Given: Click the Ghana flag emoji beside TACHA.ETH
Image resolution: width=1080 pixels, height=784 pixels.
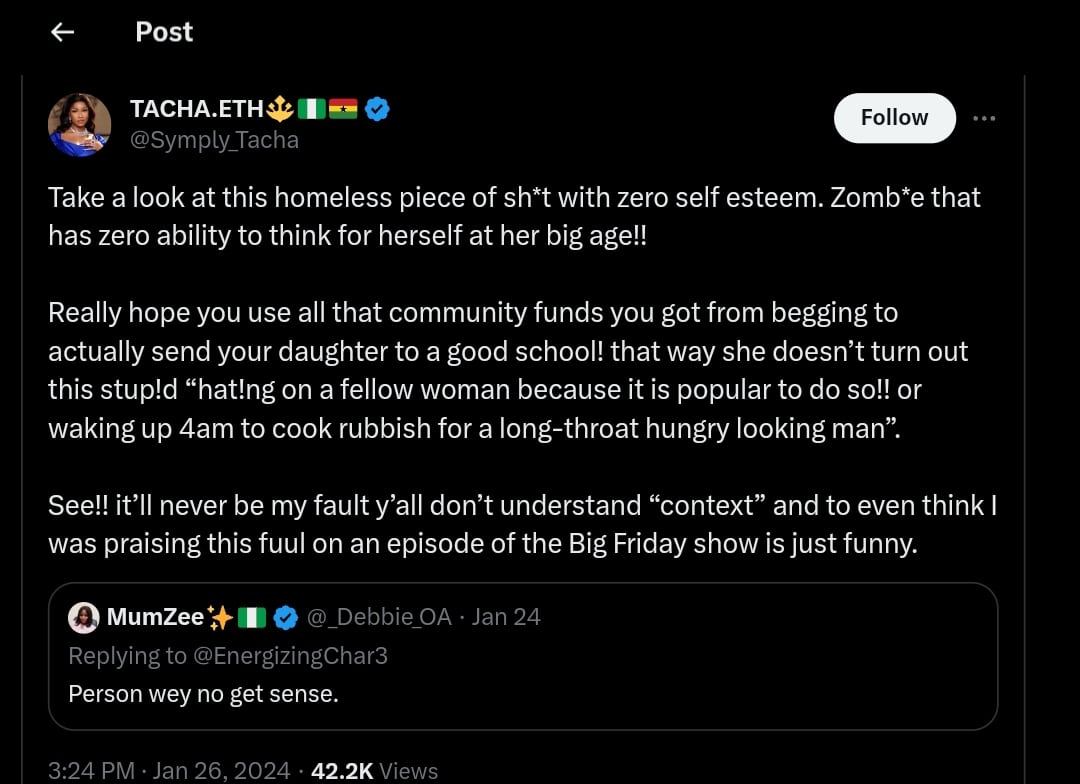Looking at the screenshot, I should (x=343, y=109).
